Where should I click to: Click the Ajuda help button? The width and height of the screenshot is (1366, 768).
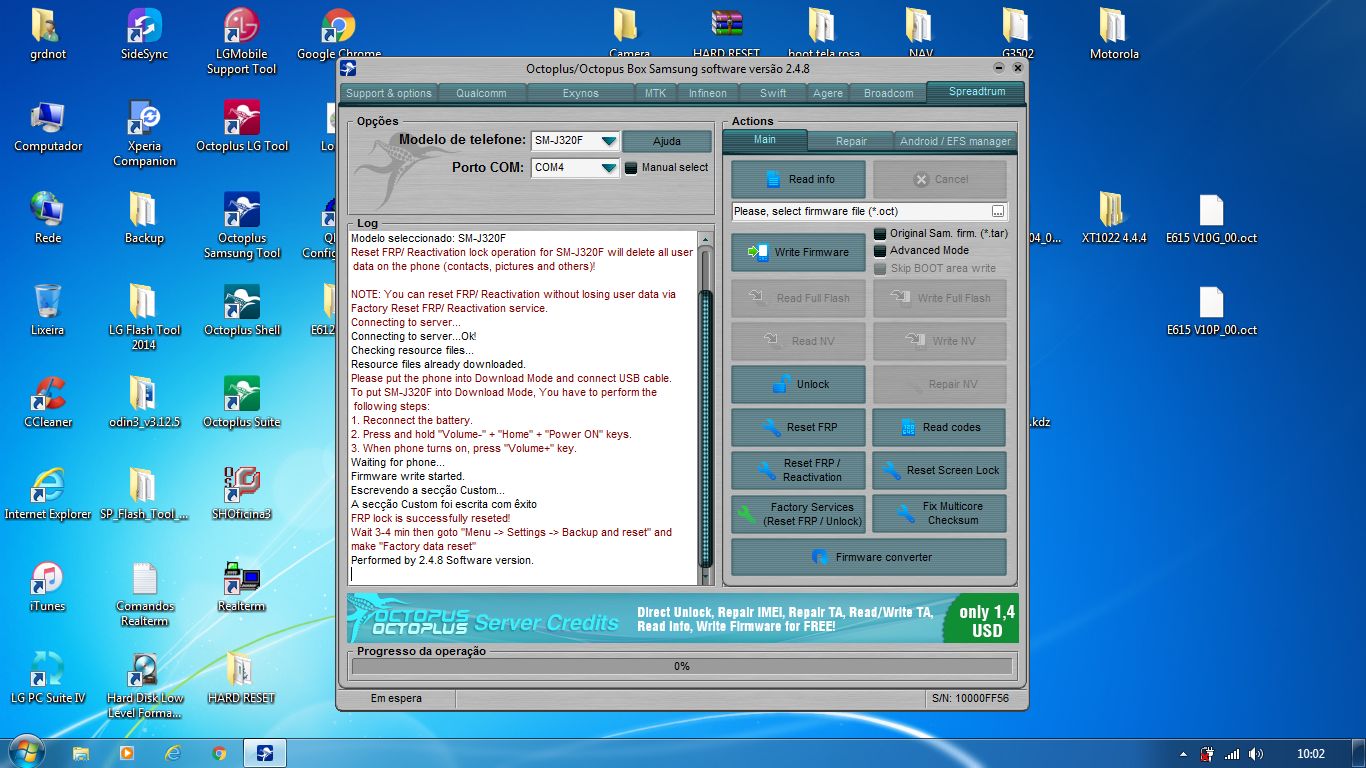pos(667,141)
